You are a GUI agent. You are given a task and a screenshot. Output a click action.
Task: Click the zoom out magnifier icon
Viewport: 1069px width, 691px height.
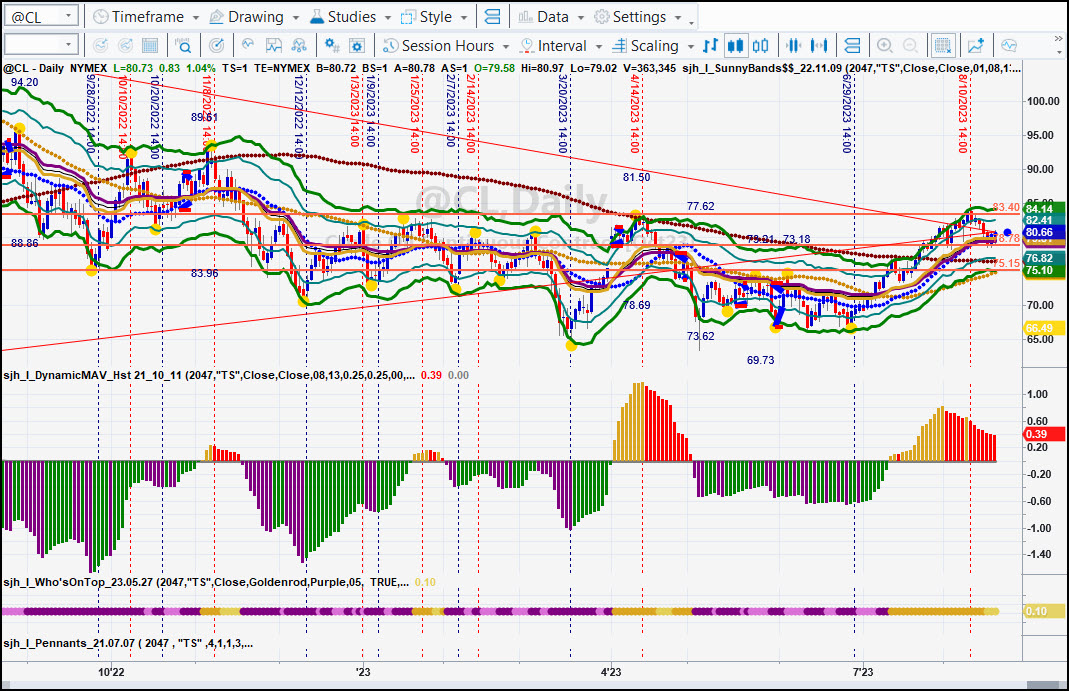(x=910, y=46)
